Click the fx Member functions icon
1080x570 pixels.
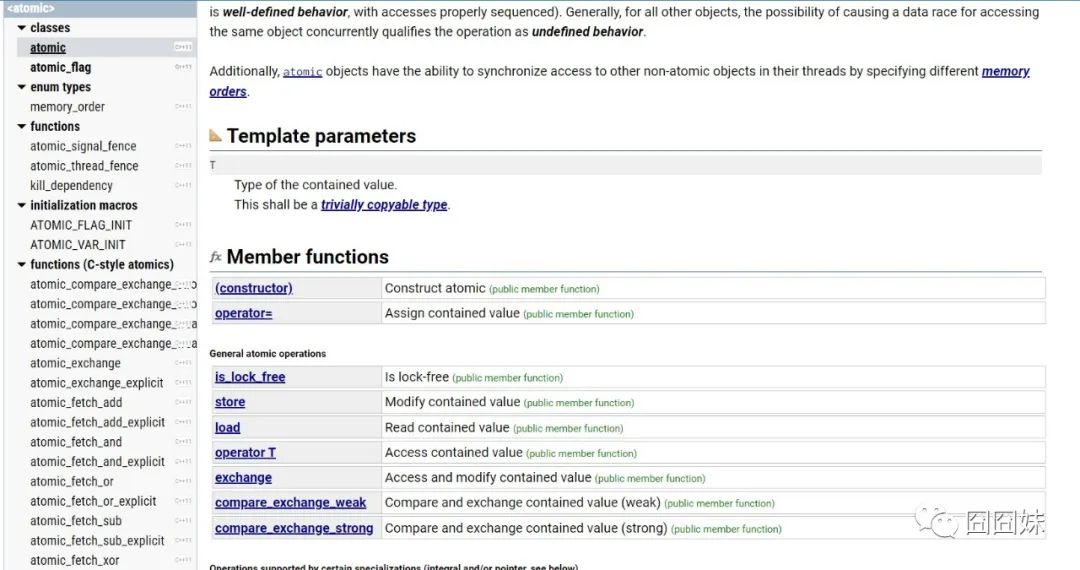216,257
